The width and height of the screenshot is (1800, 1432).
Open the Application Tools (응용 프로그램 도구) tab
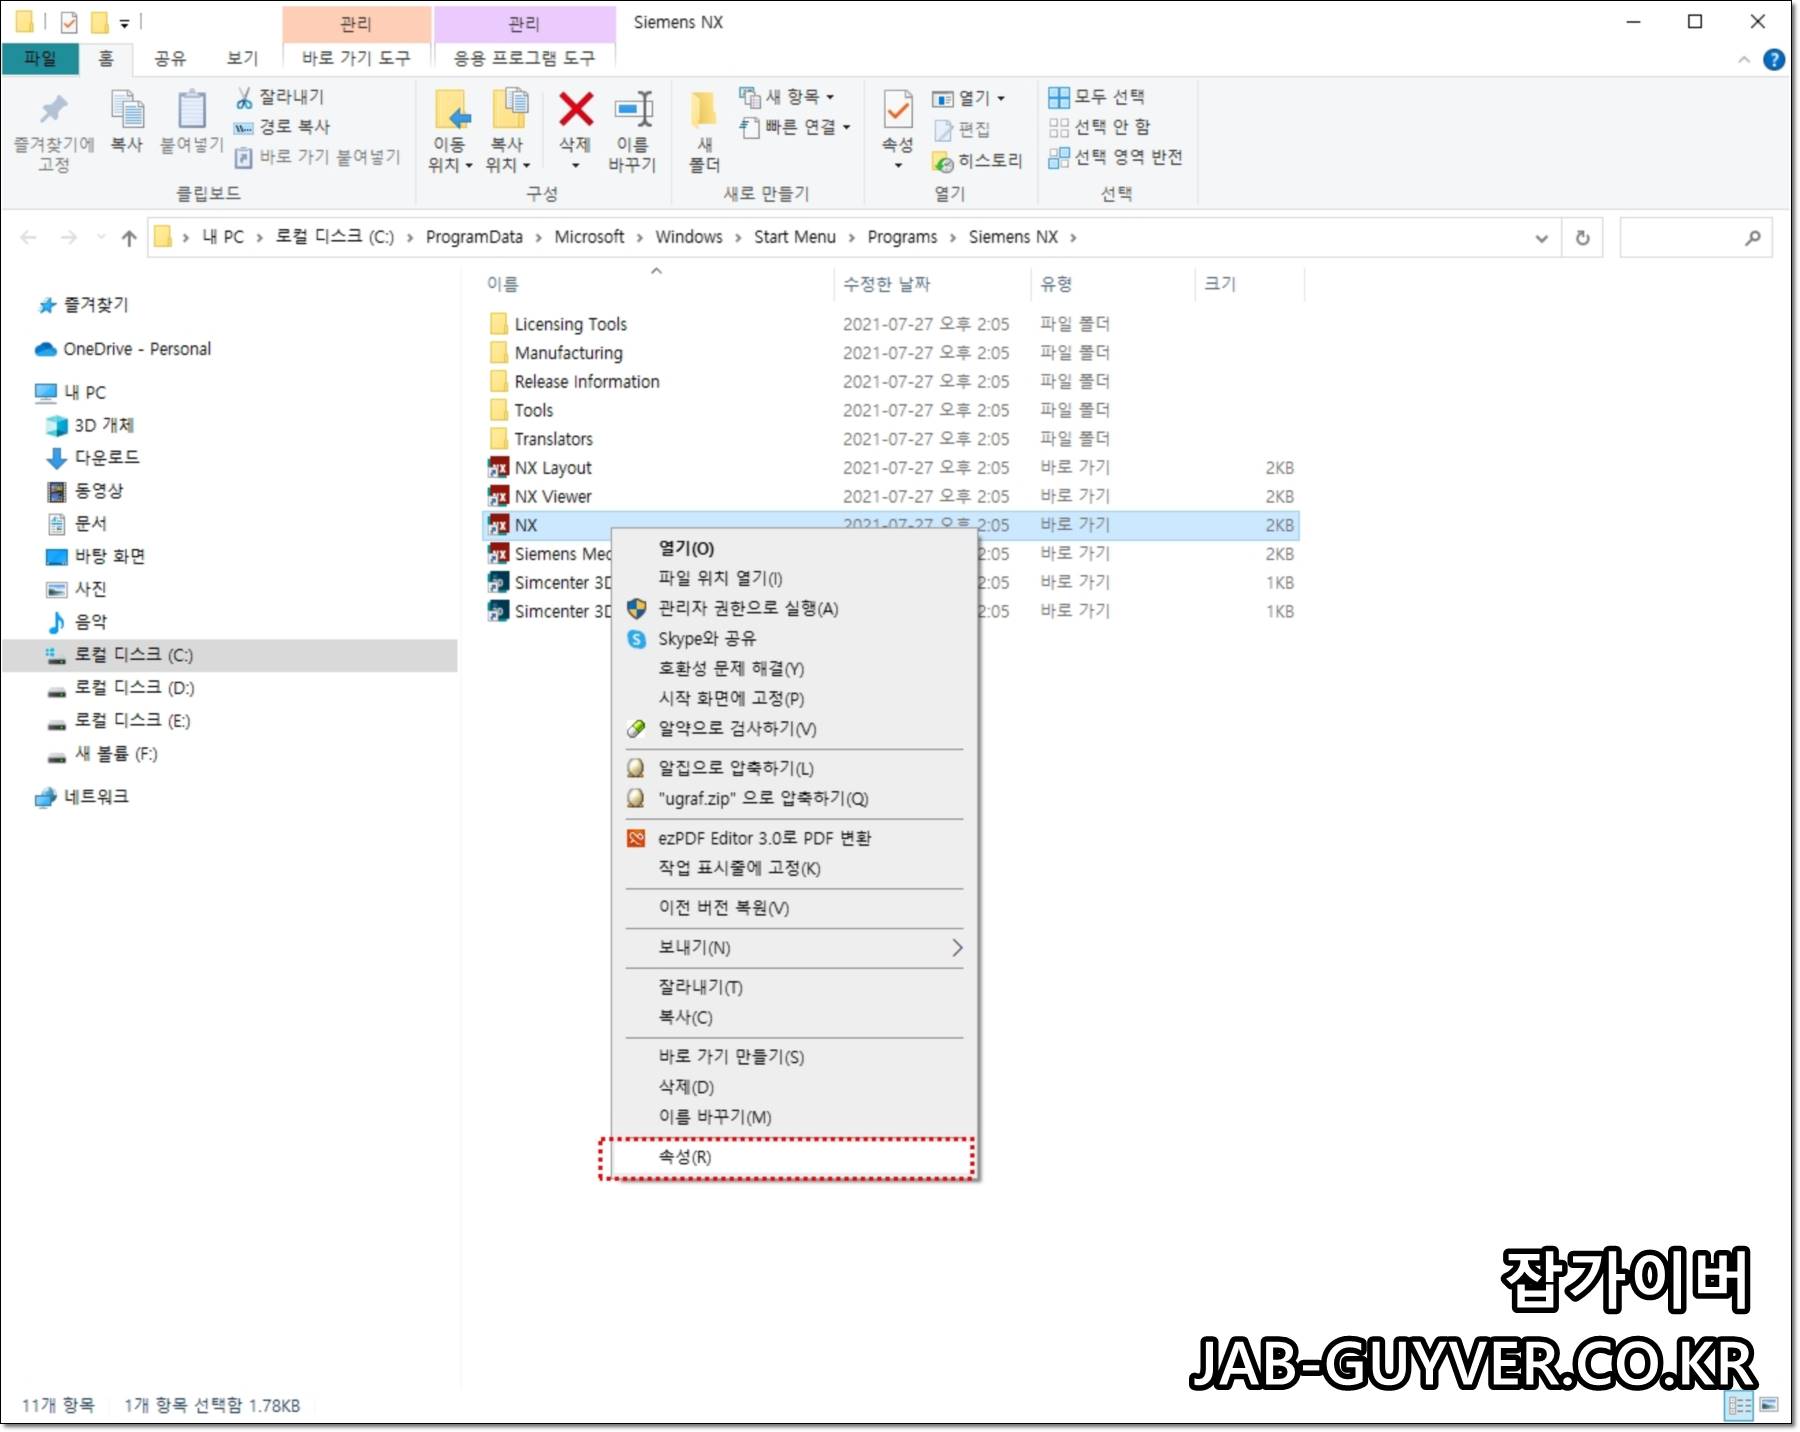pos(524,58)
